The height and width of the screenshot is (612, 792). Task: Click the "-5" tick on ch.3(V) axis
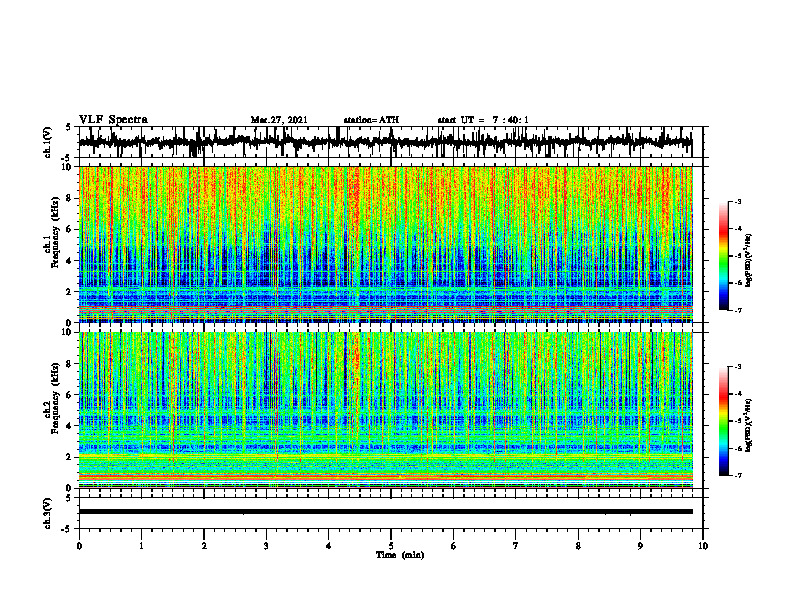click(x=67, y=529)
